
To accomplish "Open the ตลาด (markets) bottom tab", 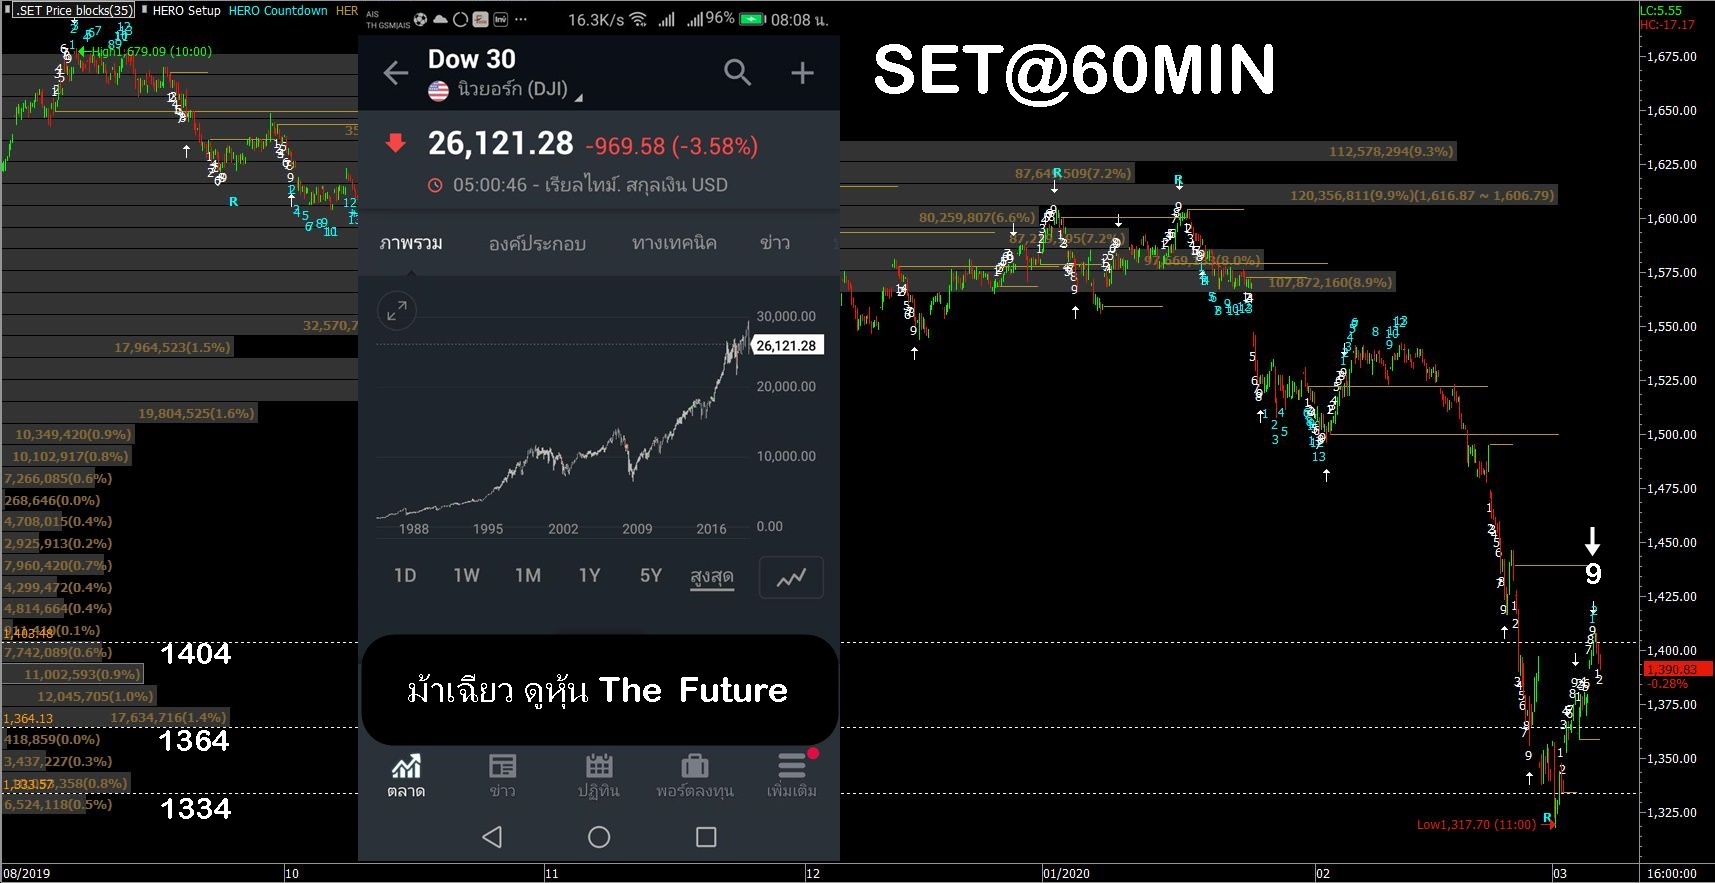I will pos(406,776).
